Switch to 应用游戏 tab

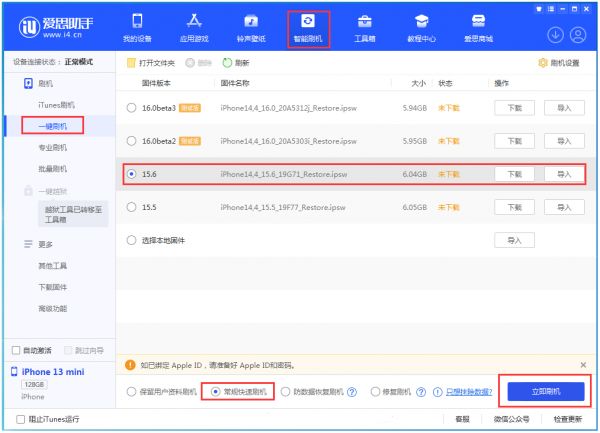pos(194,28)
